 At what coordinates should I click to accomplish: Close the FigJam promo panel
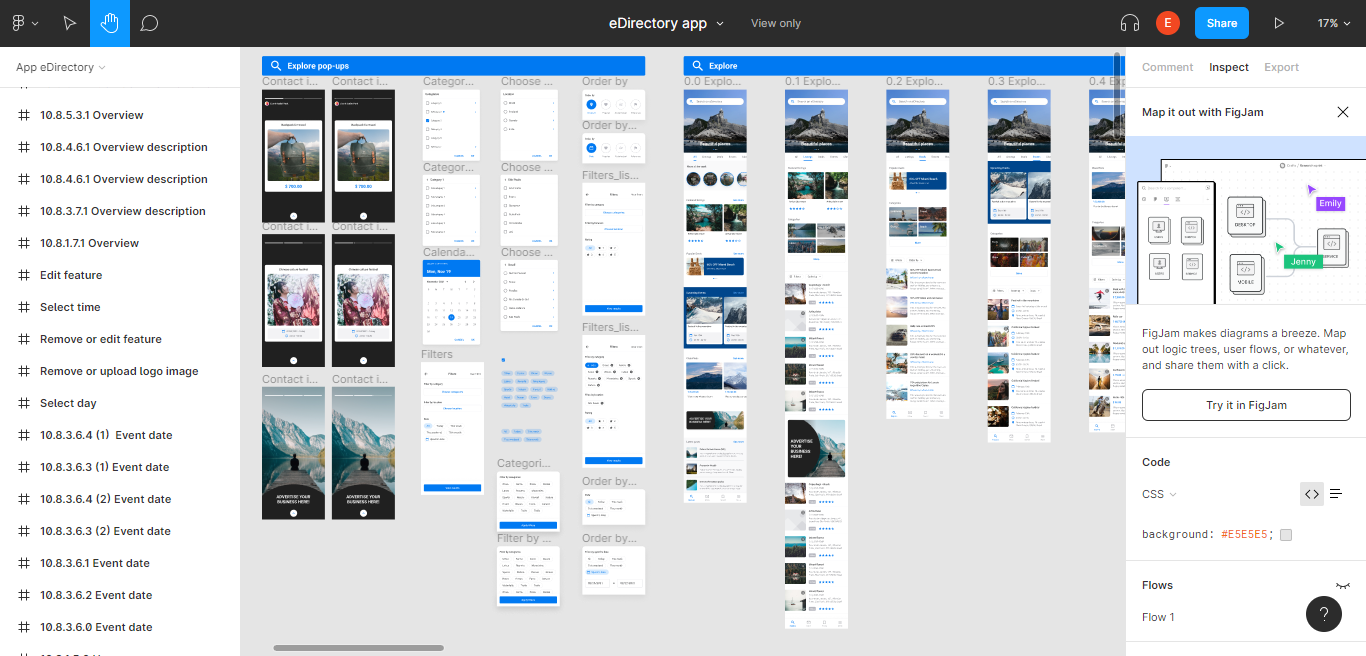click(1343, 112)
